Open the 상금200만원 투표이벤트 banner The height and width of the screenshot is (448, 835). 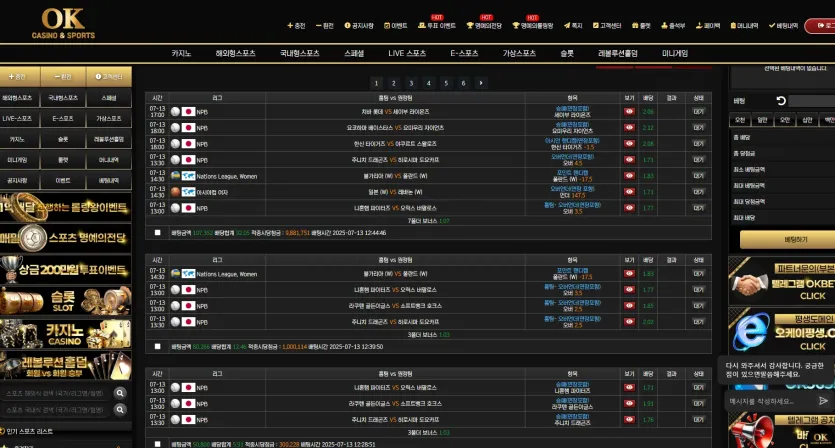point(66,270)
